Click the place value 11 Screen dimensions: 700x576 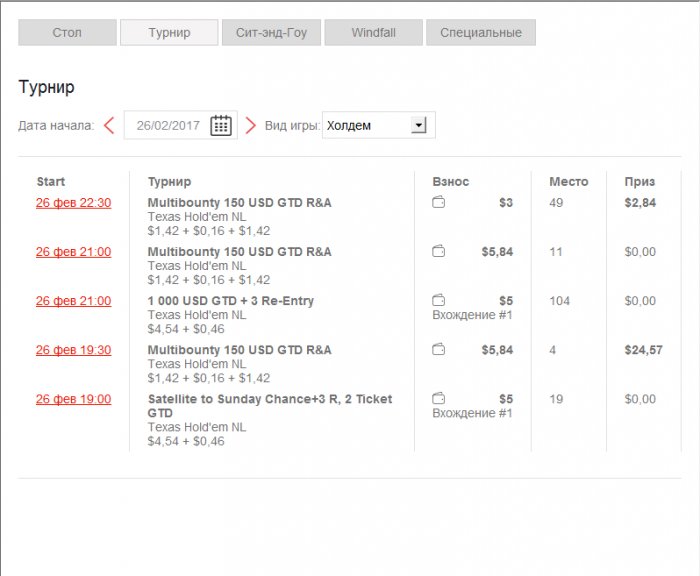click(x=556, y=252)
